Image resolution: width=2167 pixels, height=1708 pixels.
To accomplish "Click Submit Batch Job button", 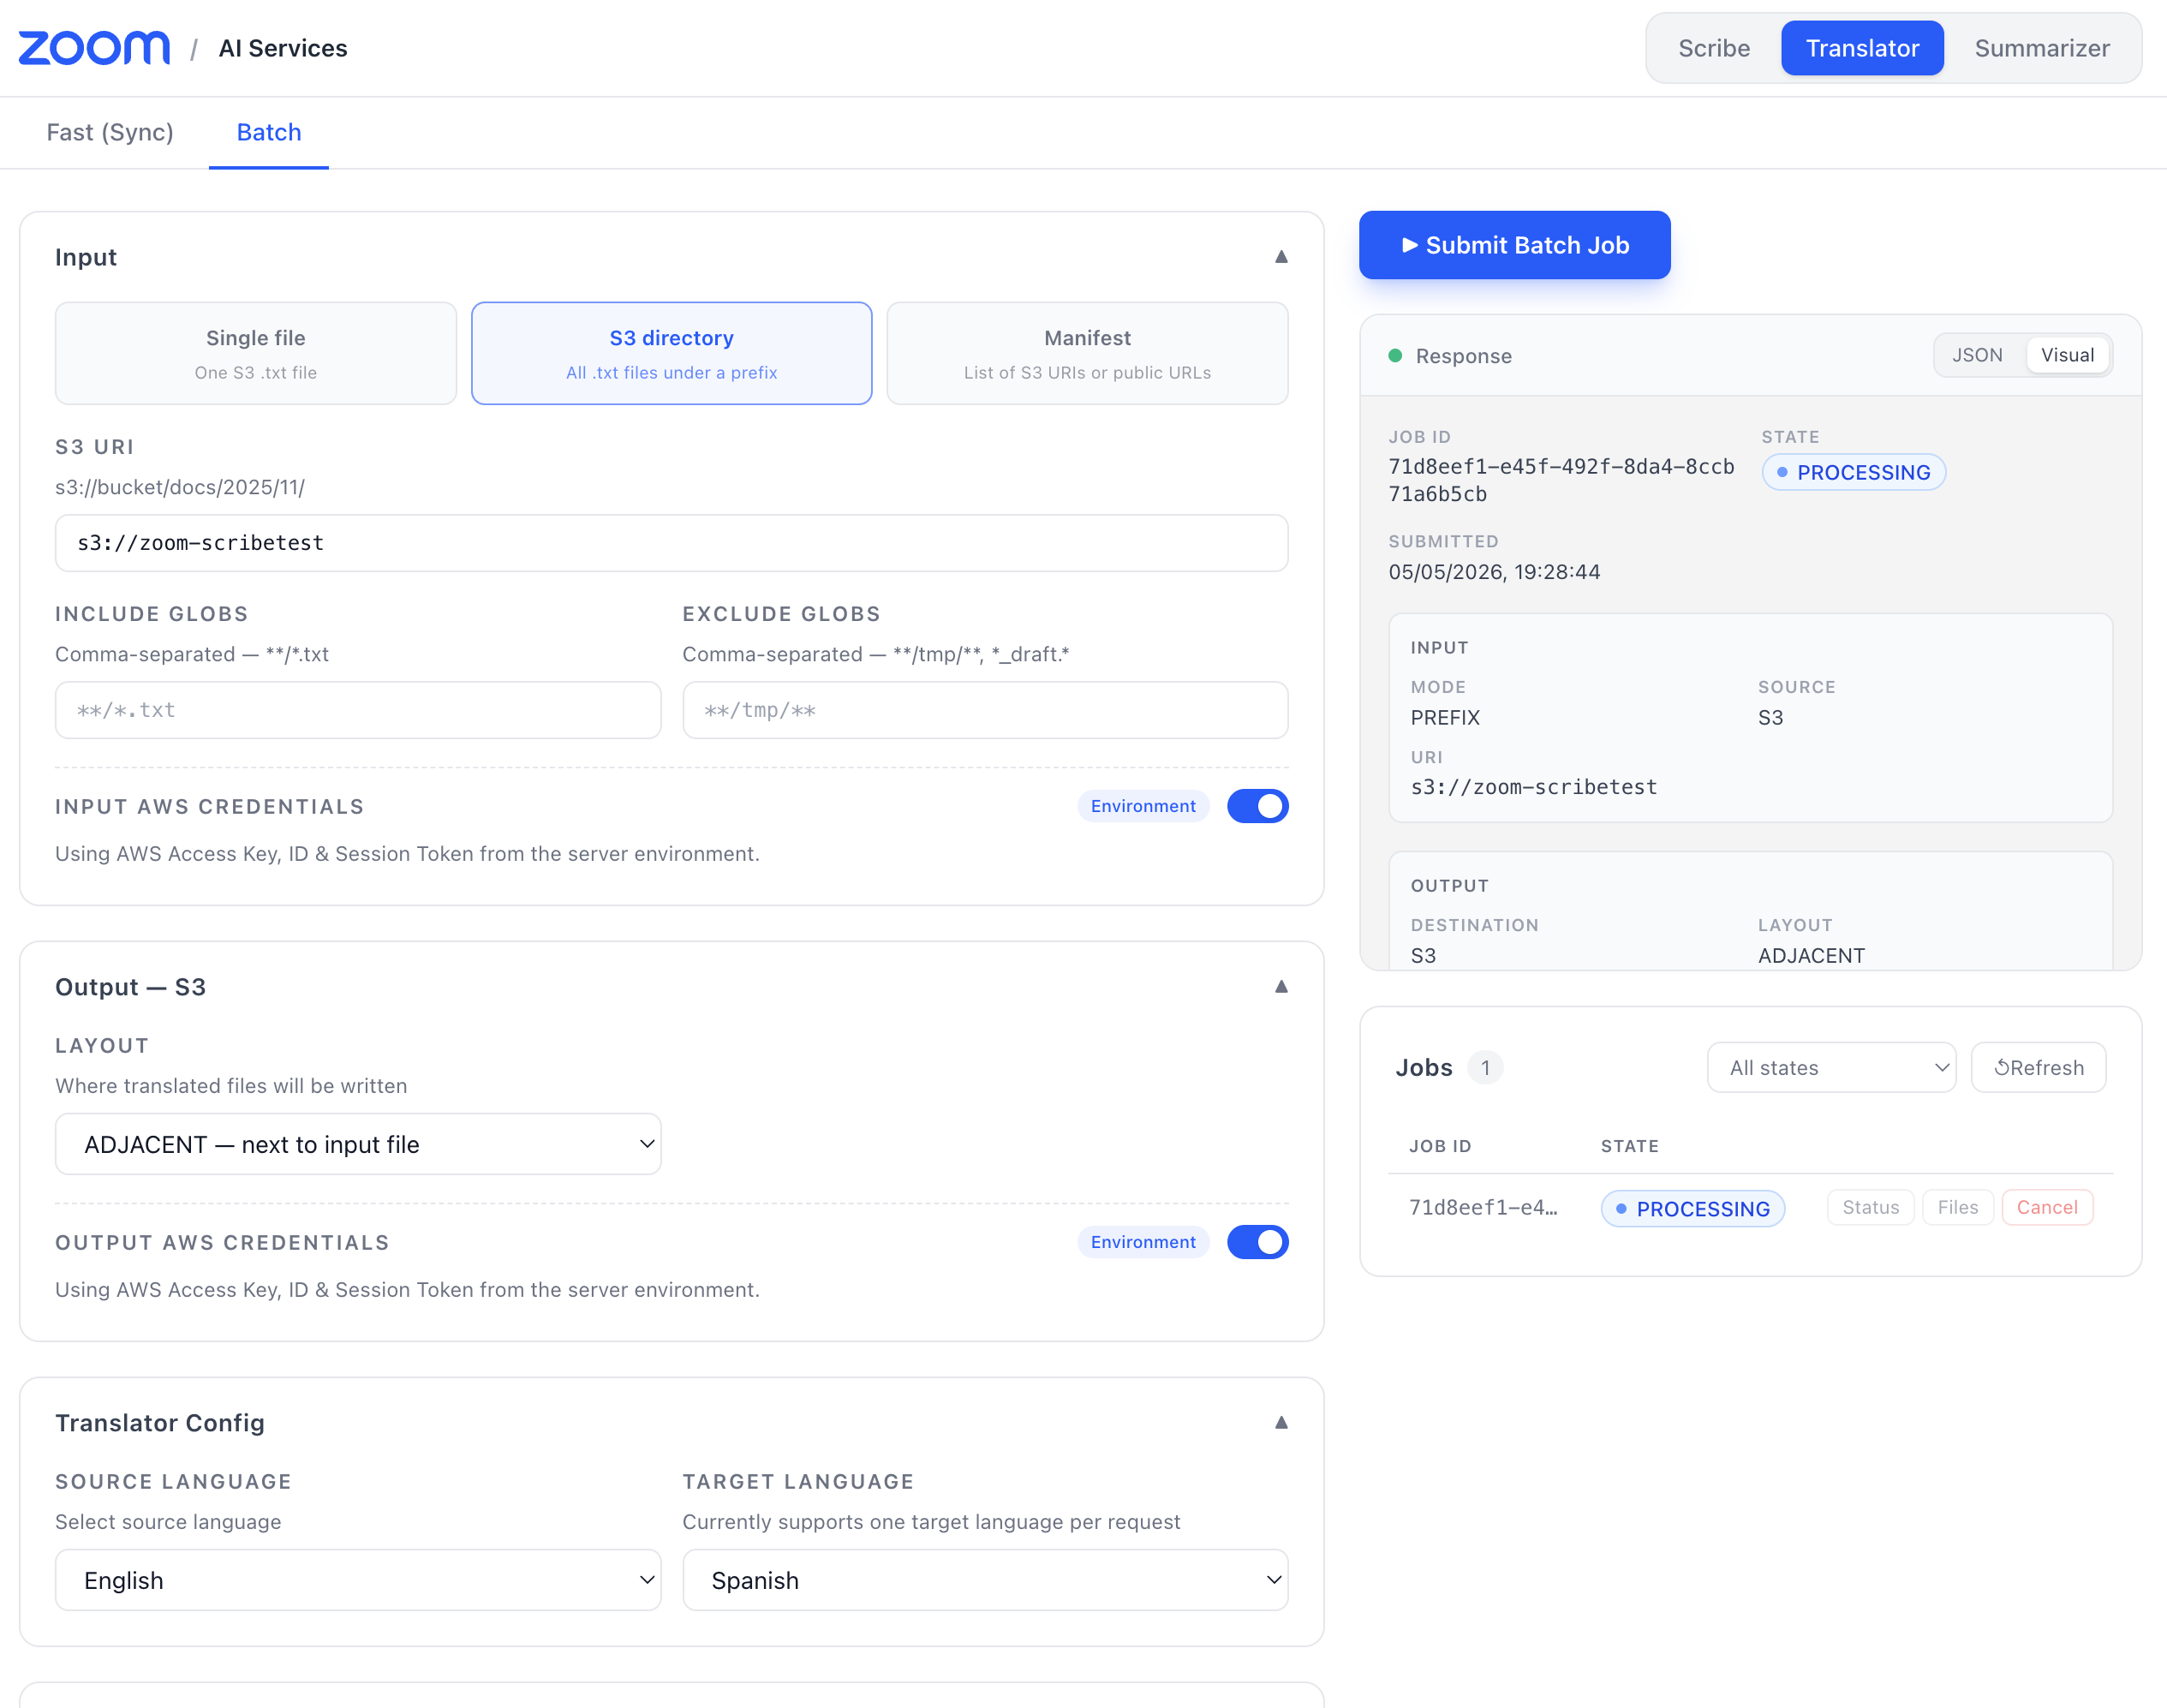I will pos(1514,245).
